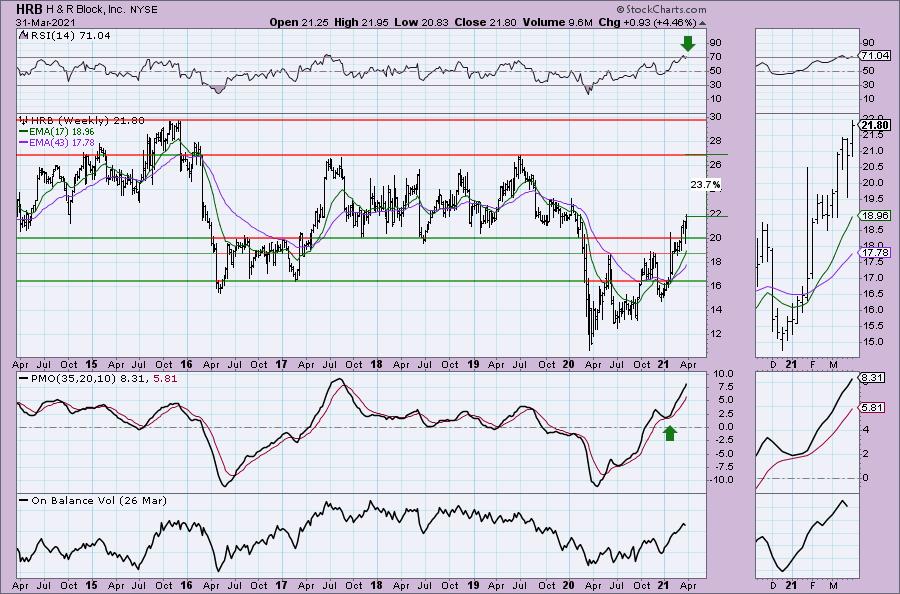Click the 31-Mar-2021 chart date
The width and height of the screenshot is (900, 594).
pos(45,22)
